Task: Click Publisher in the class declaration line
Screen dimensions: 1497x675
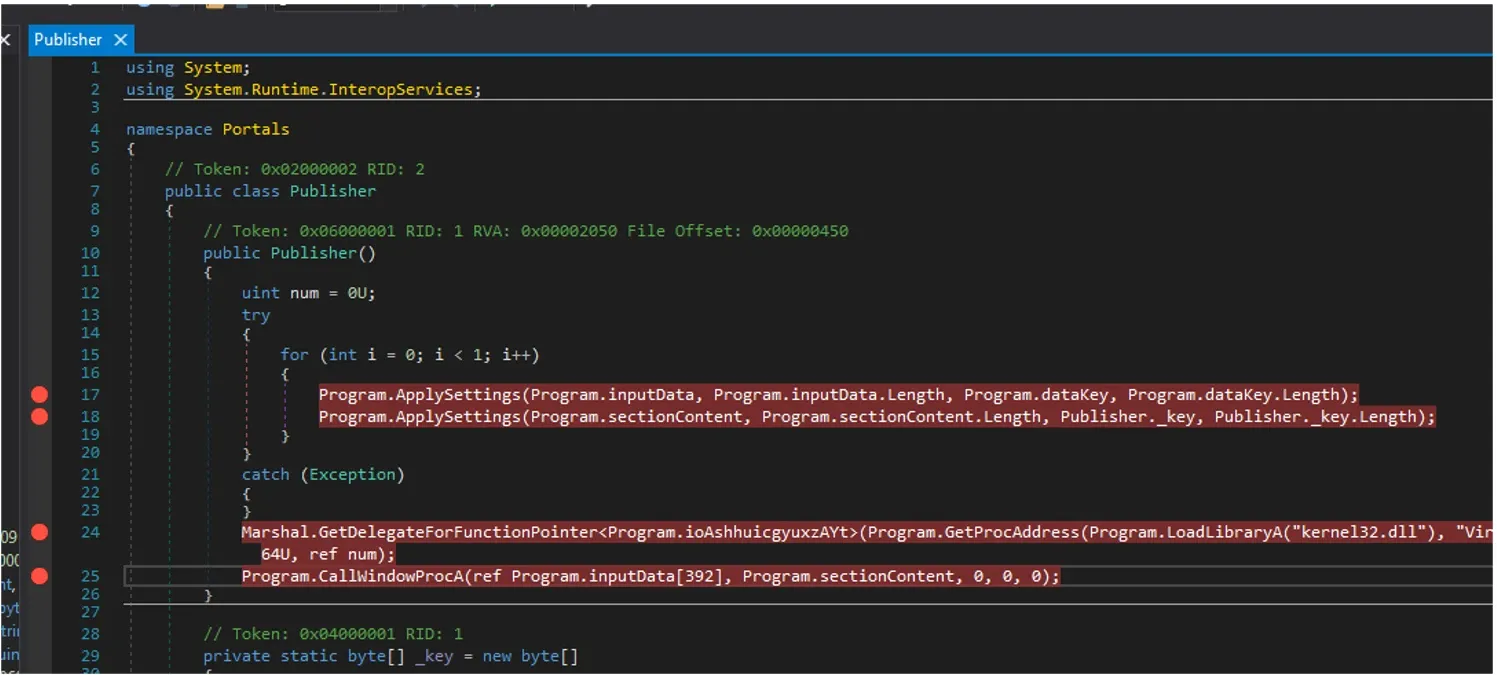Action: (333, 191)
